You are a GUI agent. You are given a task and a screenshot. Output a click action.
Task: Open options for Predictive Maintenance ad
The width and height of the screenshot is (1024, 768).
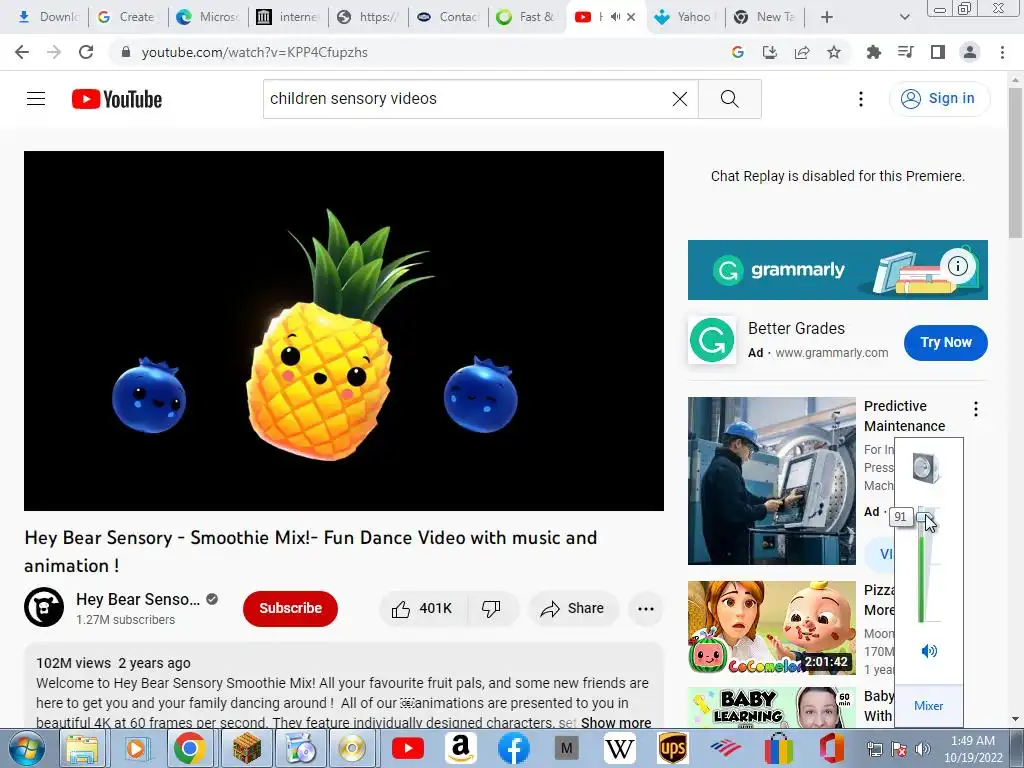(976, 409)
